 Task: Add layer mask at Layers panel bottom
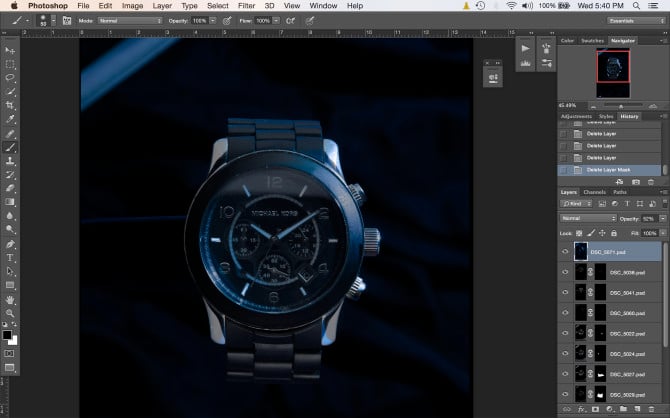[x=595, y=409]
